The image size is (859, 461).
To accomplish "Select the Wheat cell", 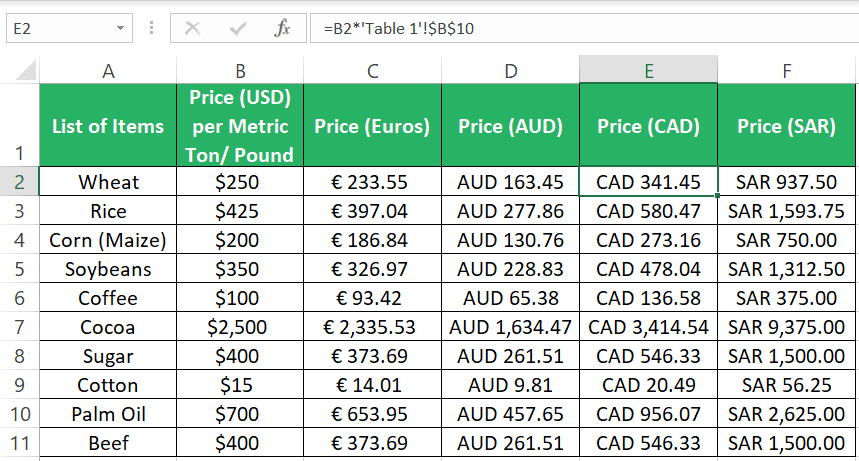I will 108,181.
